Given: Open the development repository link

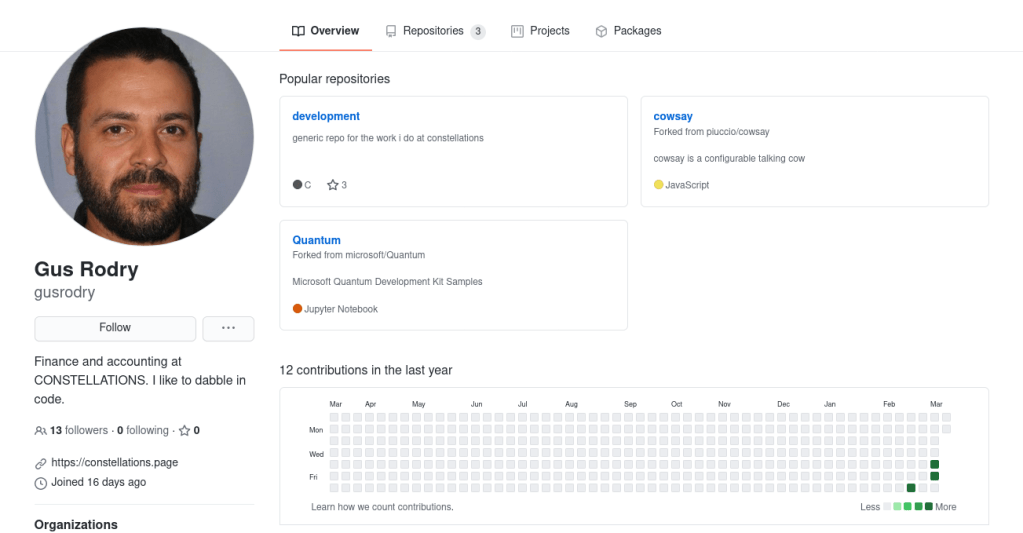Looking at the screenshot, I should click(x=326, y=116).
